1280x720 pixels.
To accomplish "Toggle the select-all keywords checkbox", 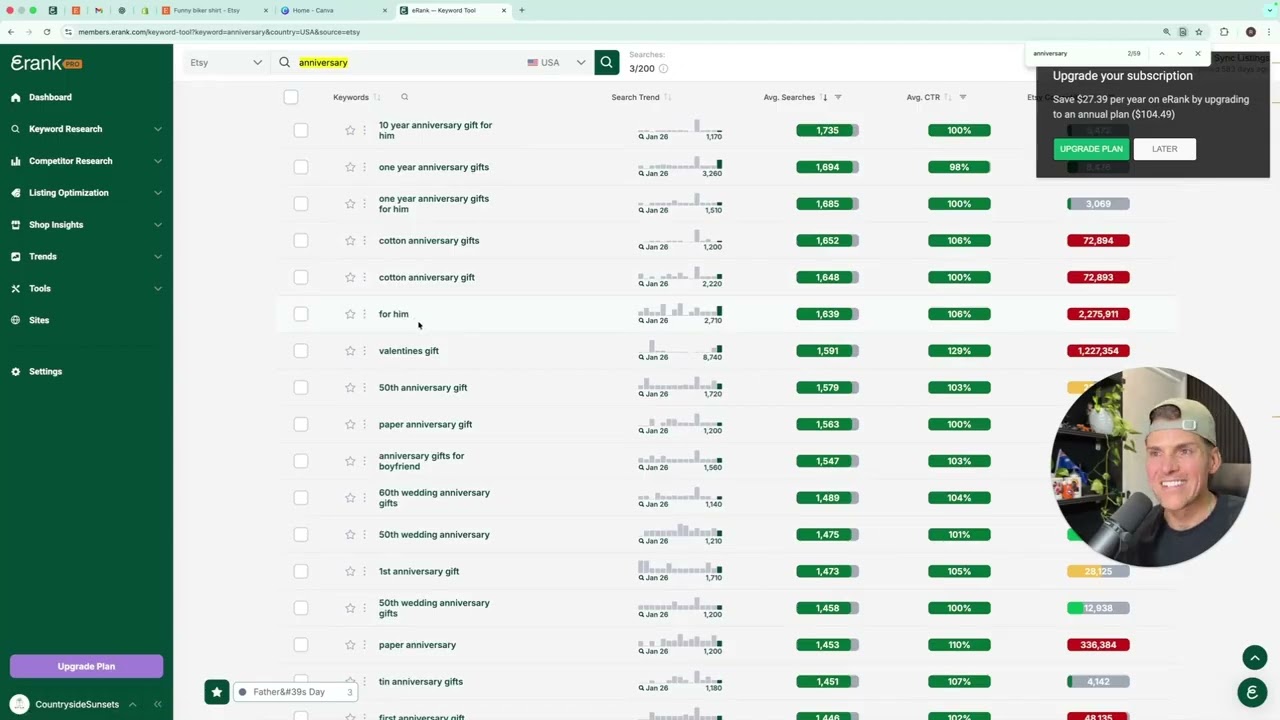I will point(291,97).
